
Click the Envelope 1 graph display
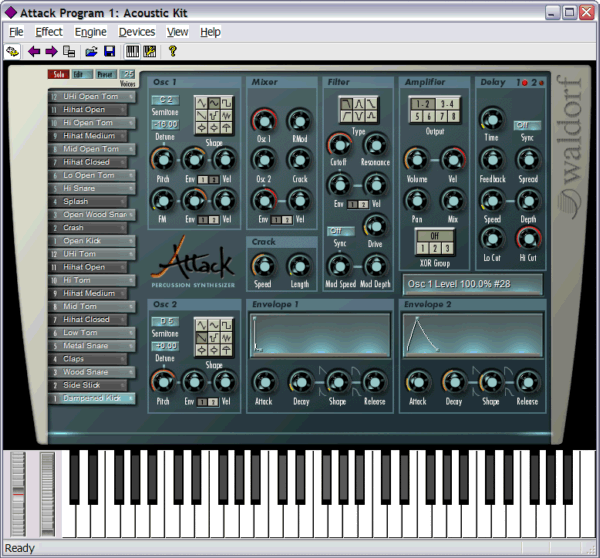pos(320,335)
